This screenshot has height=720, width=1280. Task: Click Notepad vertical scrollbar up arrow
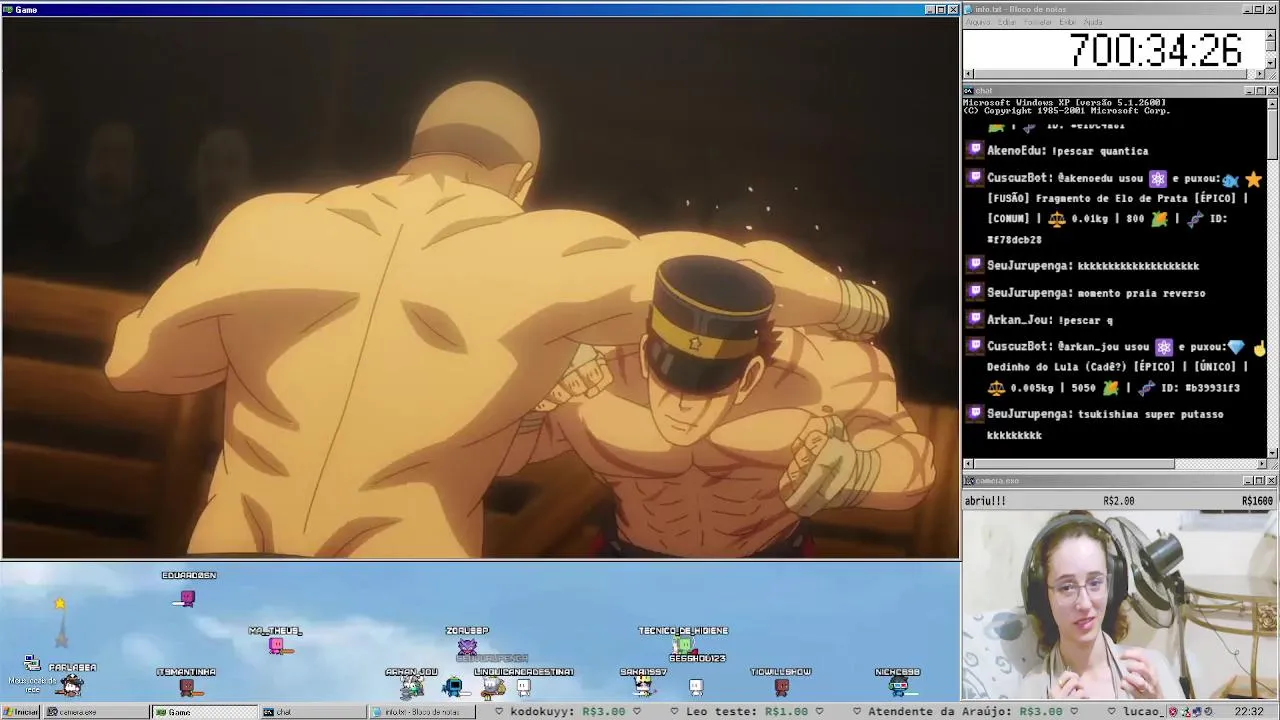1272,35
